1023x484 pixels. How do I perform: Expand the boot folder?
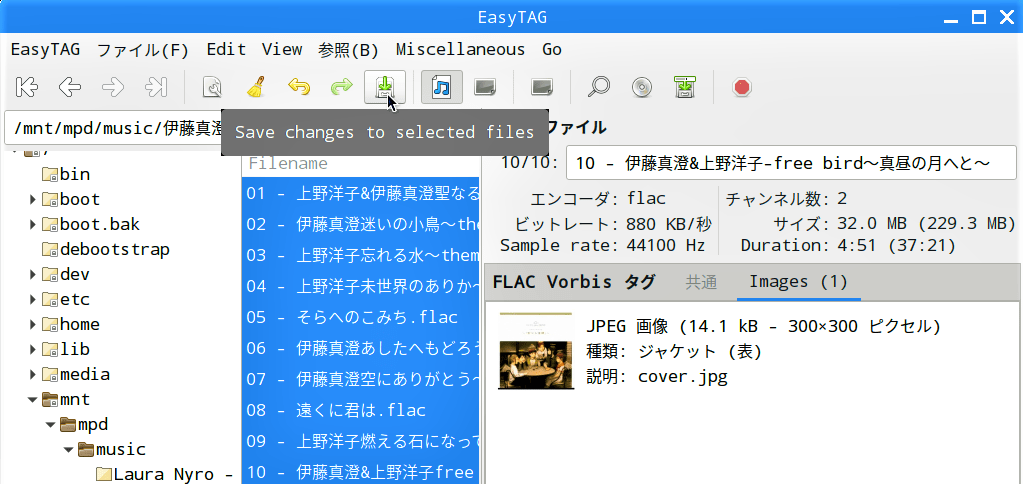(x=33, y=200)
